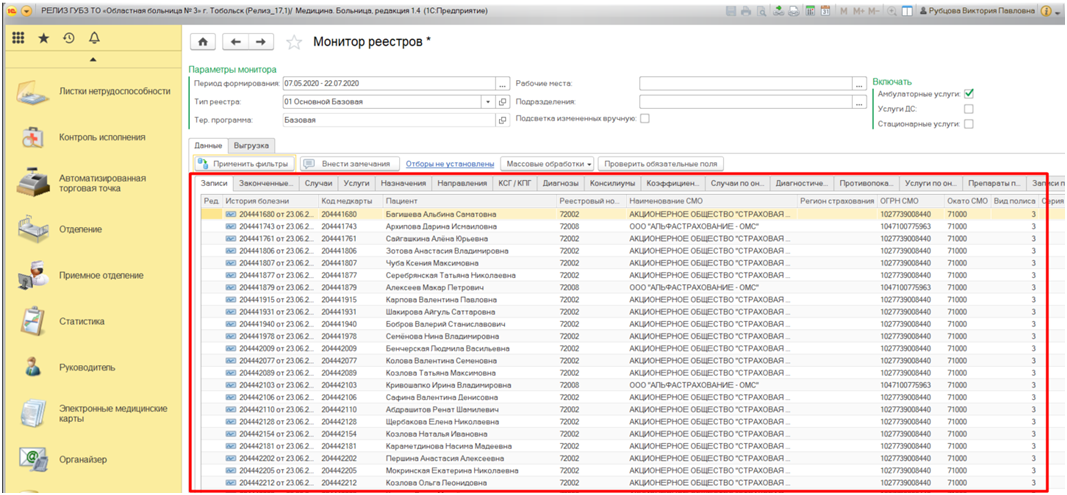This screenshot has width=1067, height=495.
Task: Open the Назначения tab
Action: click(x=404, y=183)
